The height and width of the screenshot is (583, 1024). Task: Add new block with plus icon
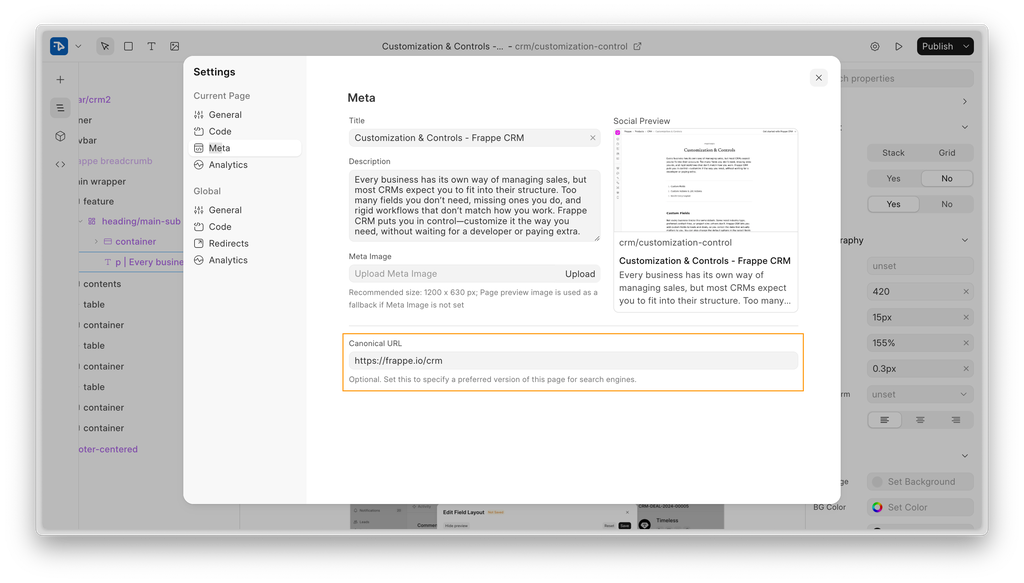60,80
